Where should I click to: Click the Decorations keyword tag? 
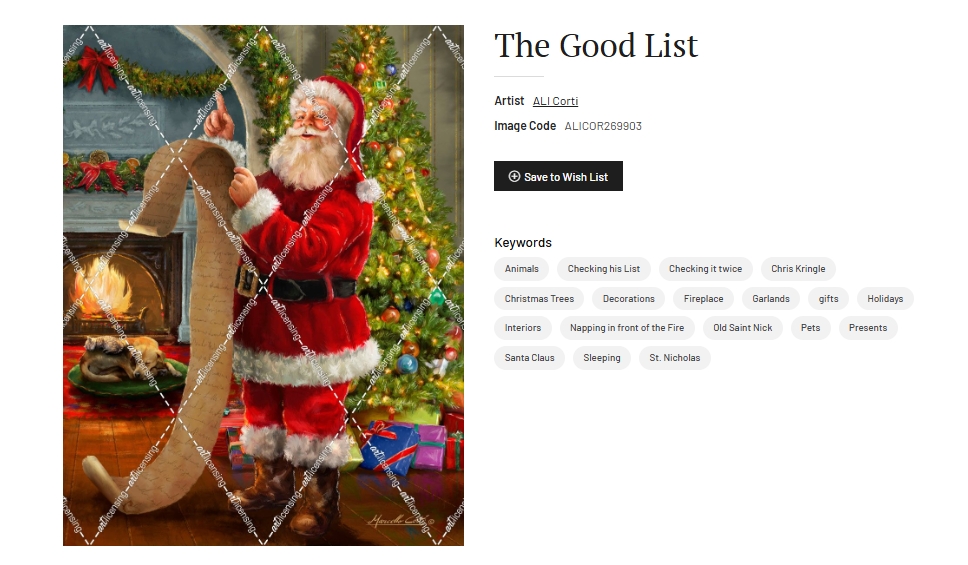(628, 298)
